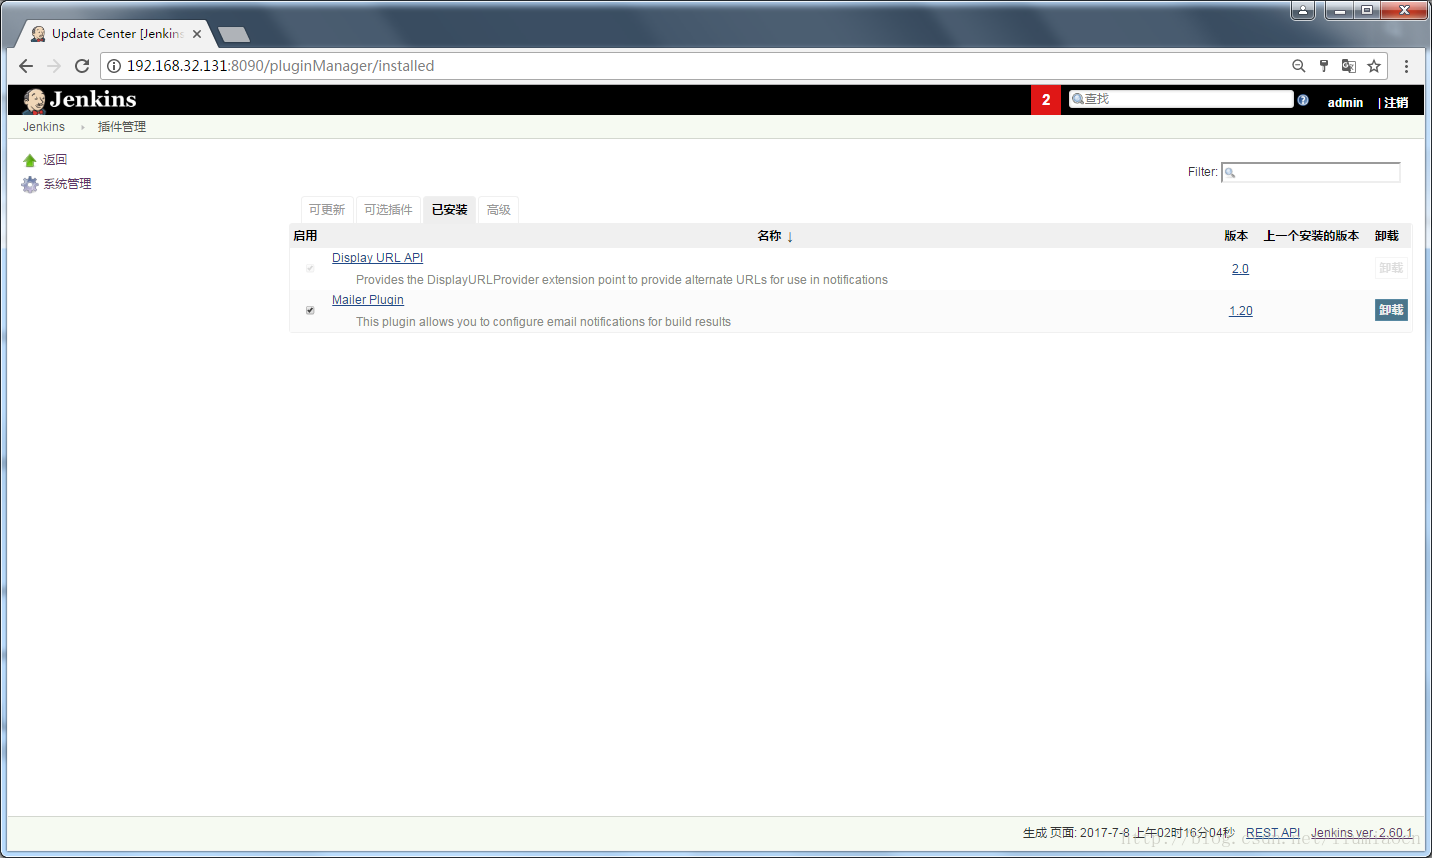
Task: Click the Jenkins breadcrumb link
Action: click(x=44, y=127)
